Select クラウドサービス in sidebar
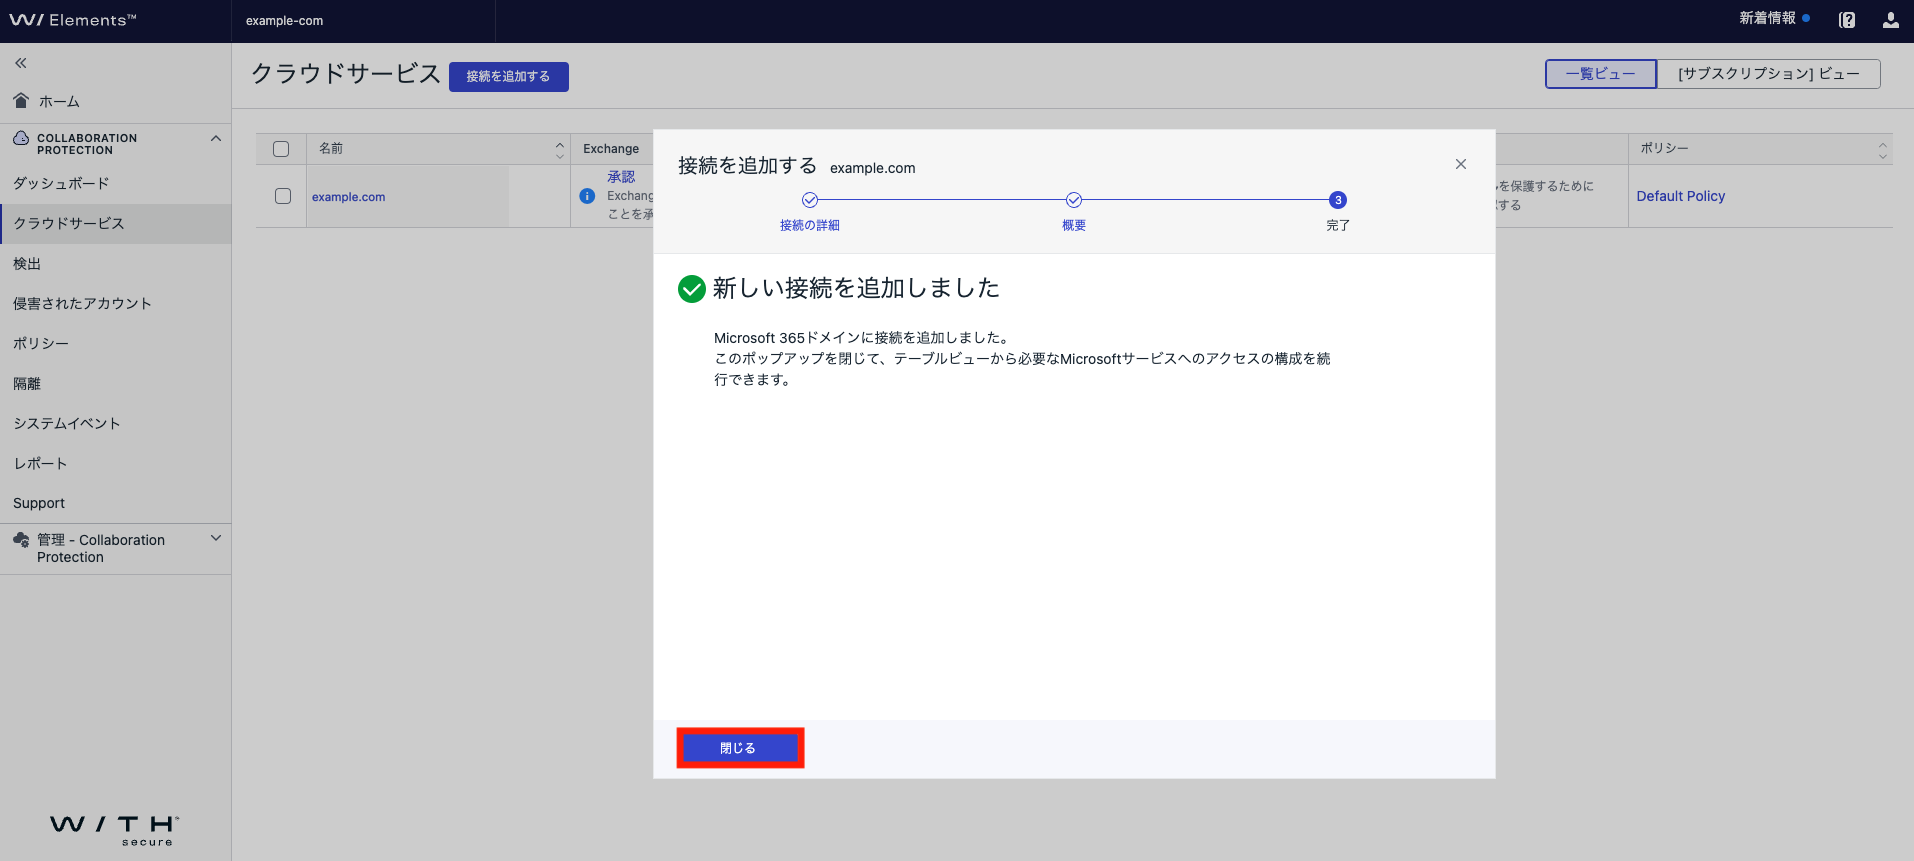 tap(116, 224)
